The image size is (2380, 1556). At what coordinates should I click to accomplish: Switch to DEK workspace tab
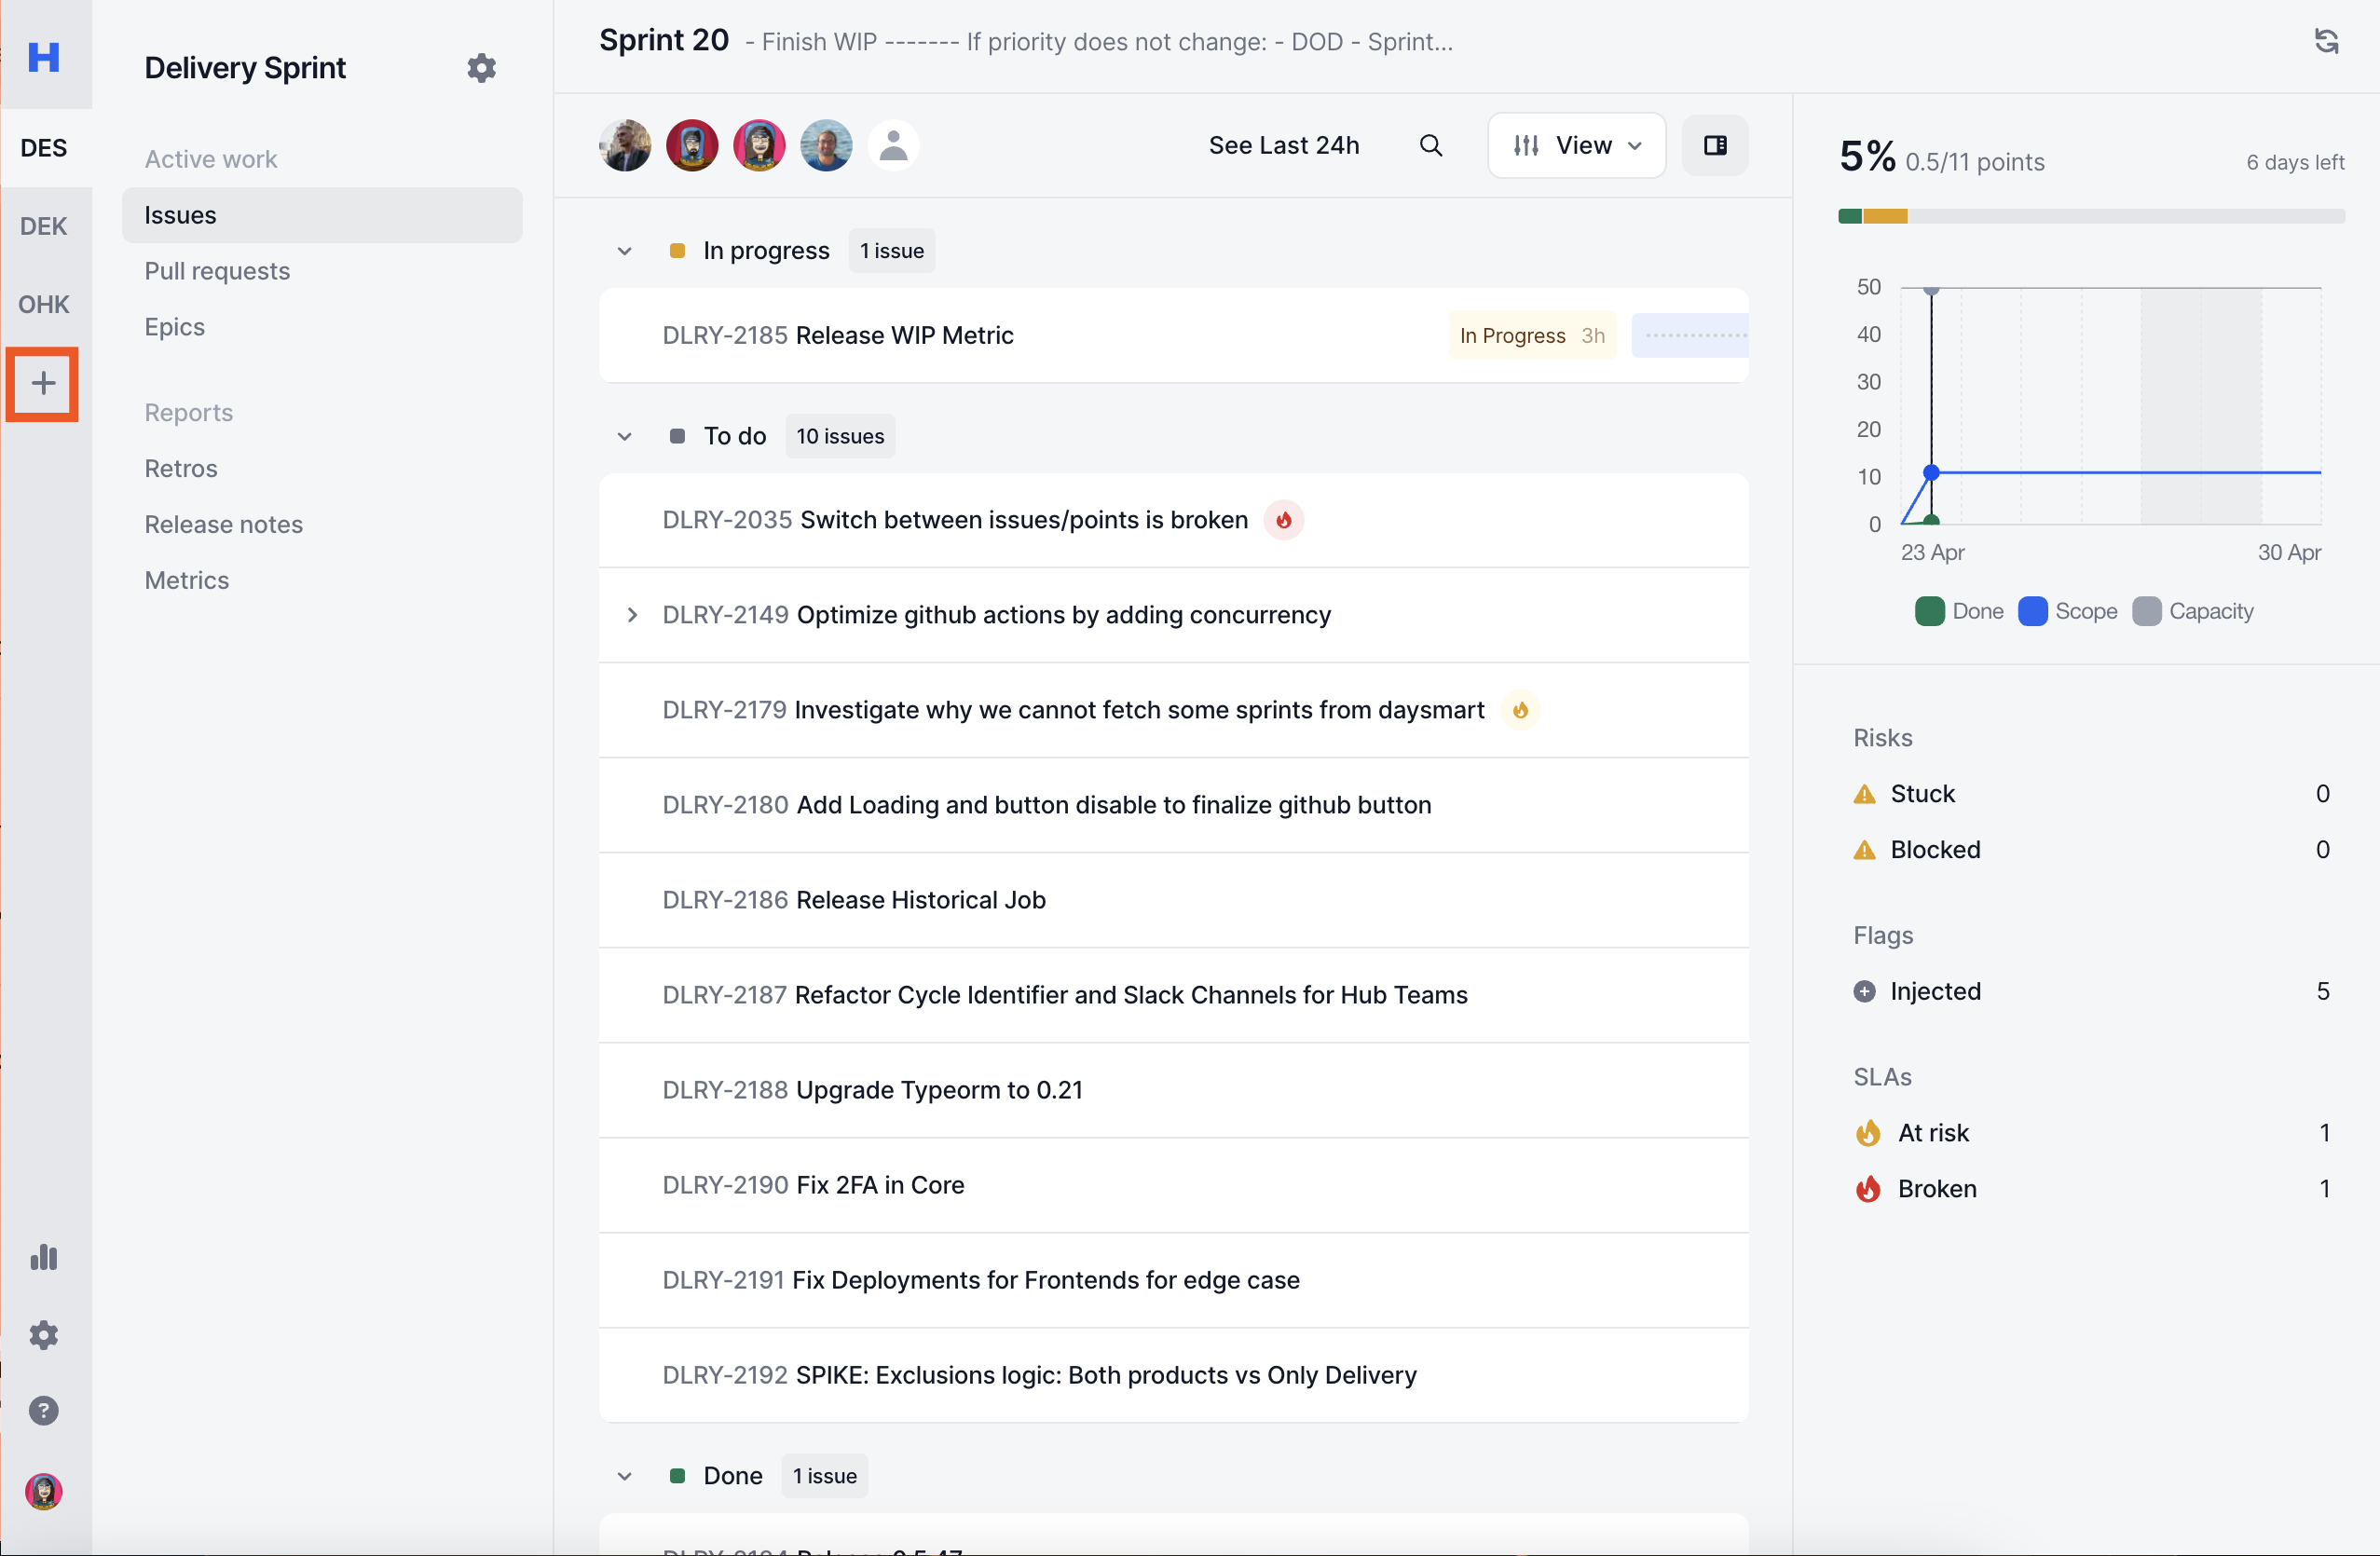[43, 226]
